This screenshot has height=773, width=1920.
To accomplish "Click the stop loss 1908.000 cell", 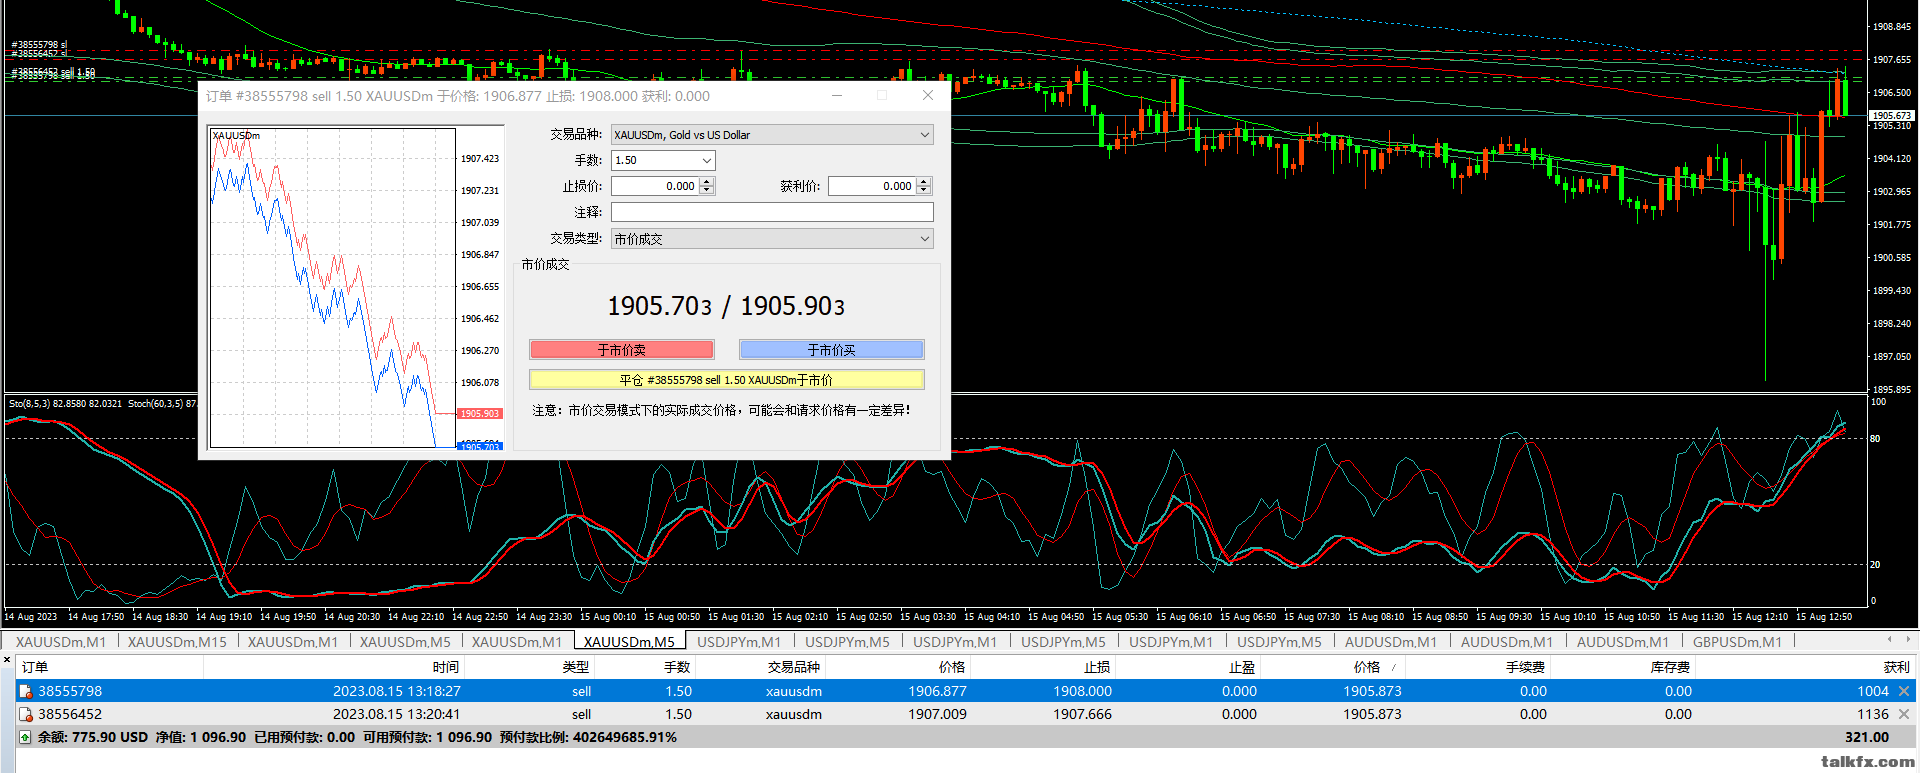I will (x=1082, y=691).
